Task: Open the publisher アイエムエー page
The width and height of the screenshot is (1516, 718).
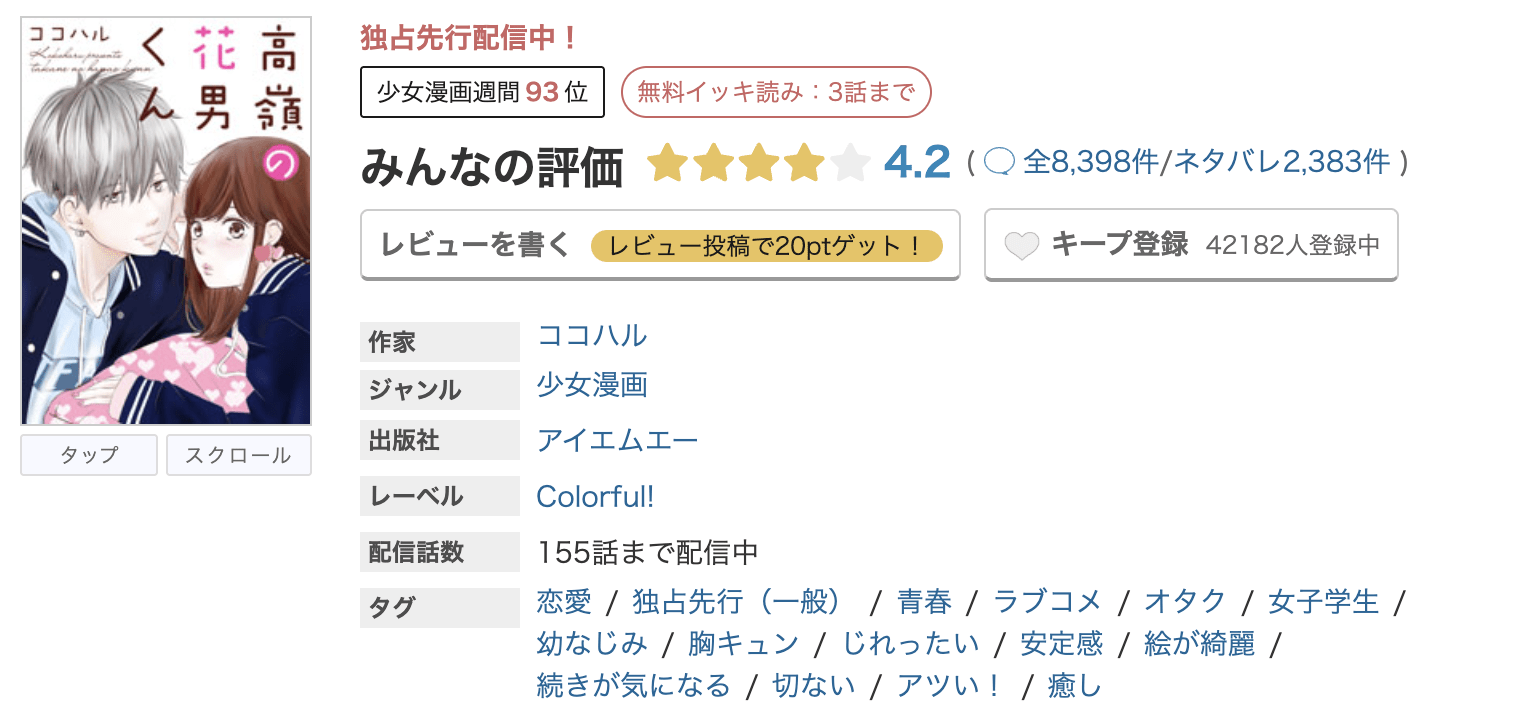Action: [x=617, y=440]
